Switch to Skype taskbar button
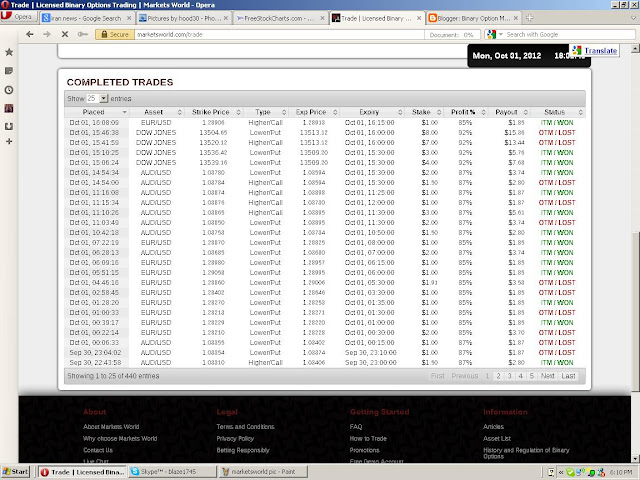Image resolution: width=640 pixels, height=480 pixels. (172, 472)
